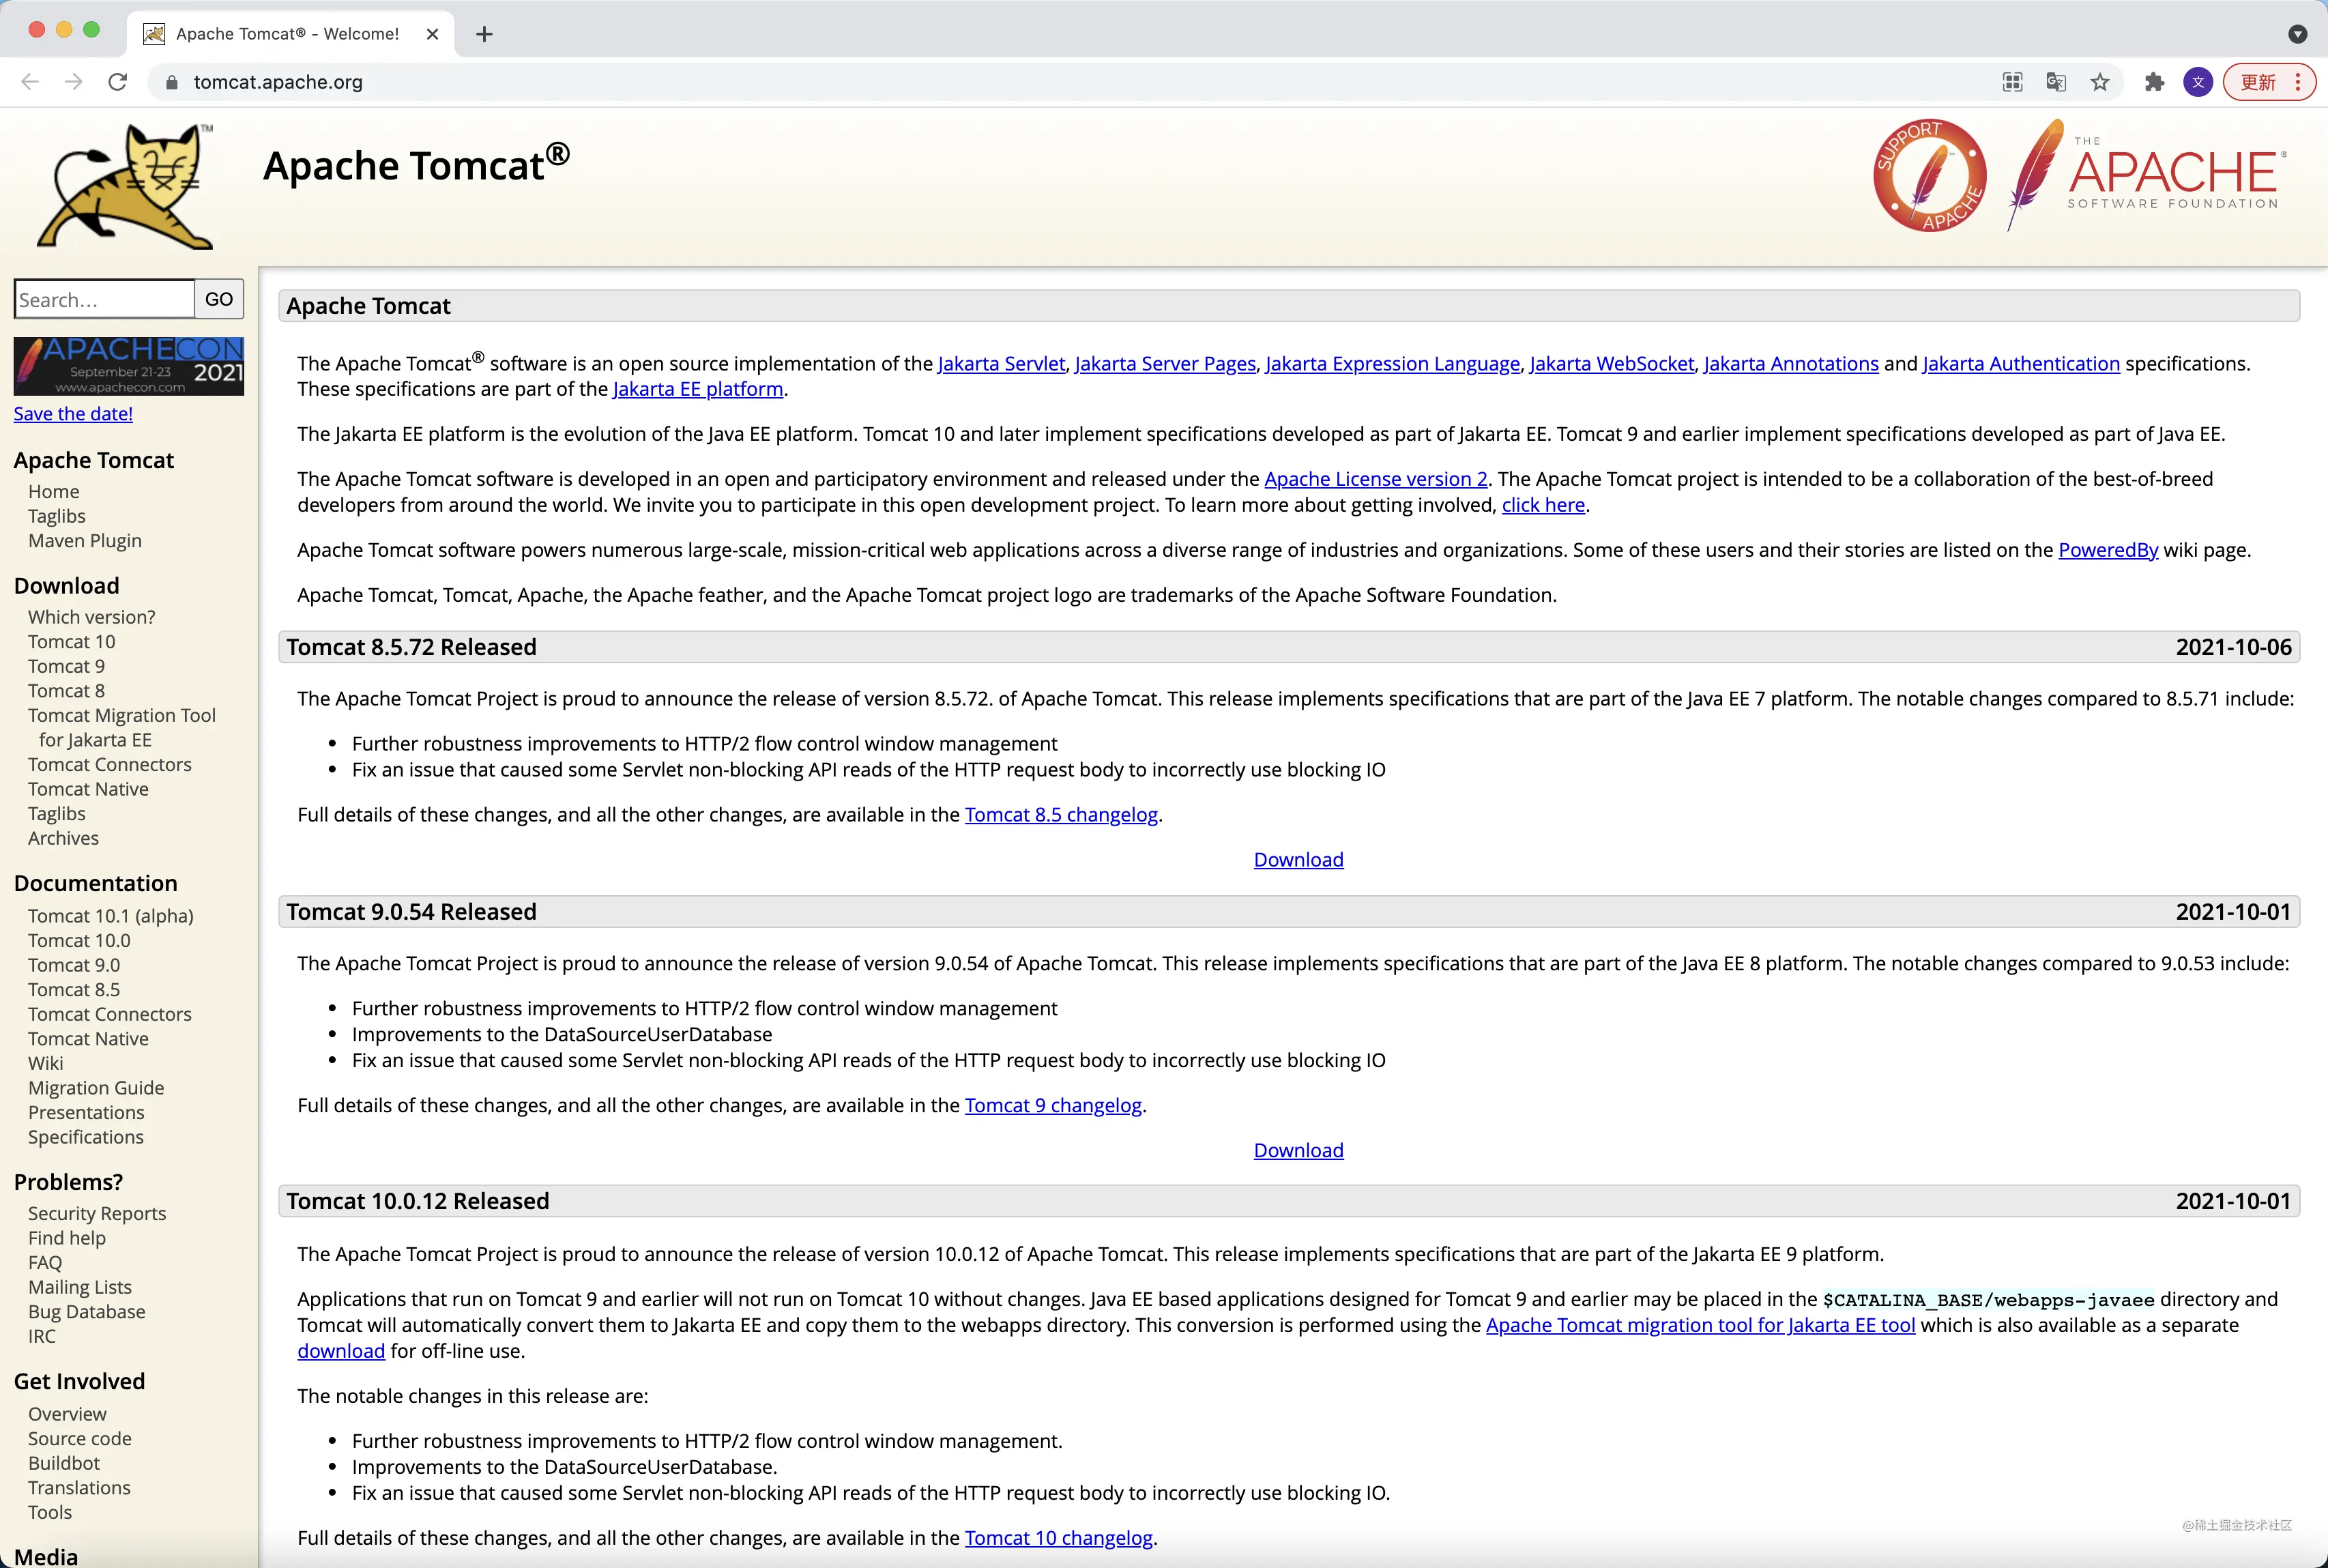The width and height of the screenshot is (2328, 1568).
Task: Open the browser update menu button
Action: [2269, 82]
